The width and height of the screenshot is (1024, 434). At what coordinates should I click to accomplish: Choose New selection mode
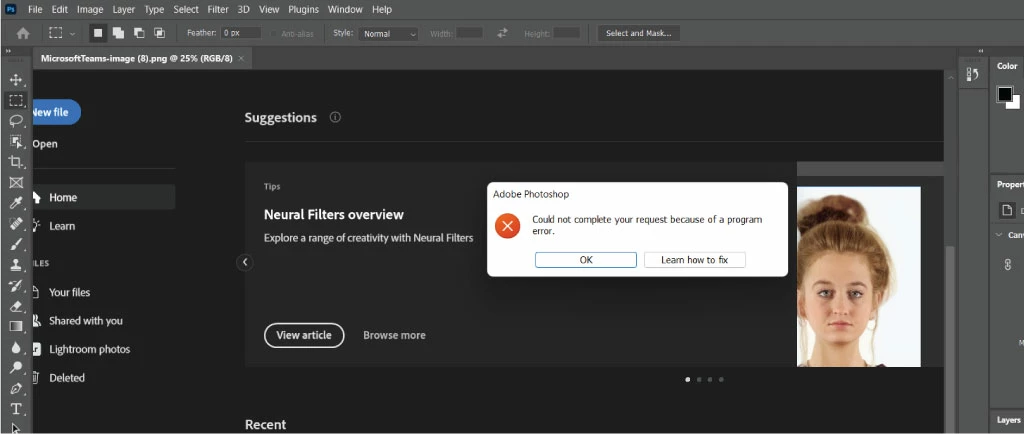click(98, 33)
